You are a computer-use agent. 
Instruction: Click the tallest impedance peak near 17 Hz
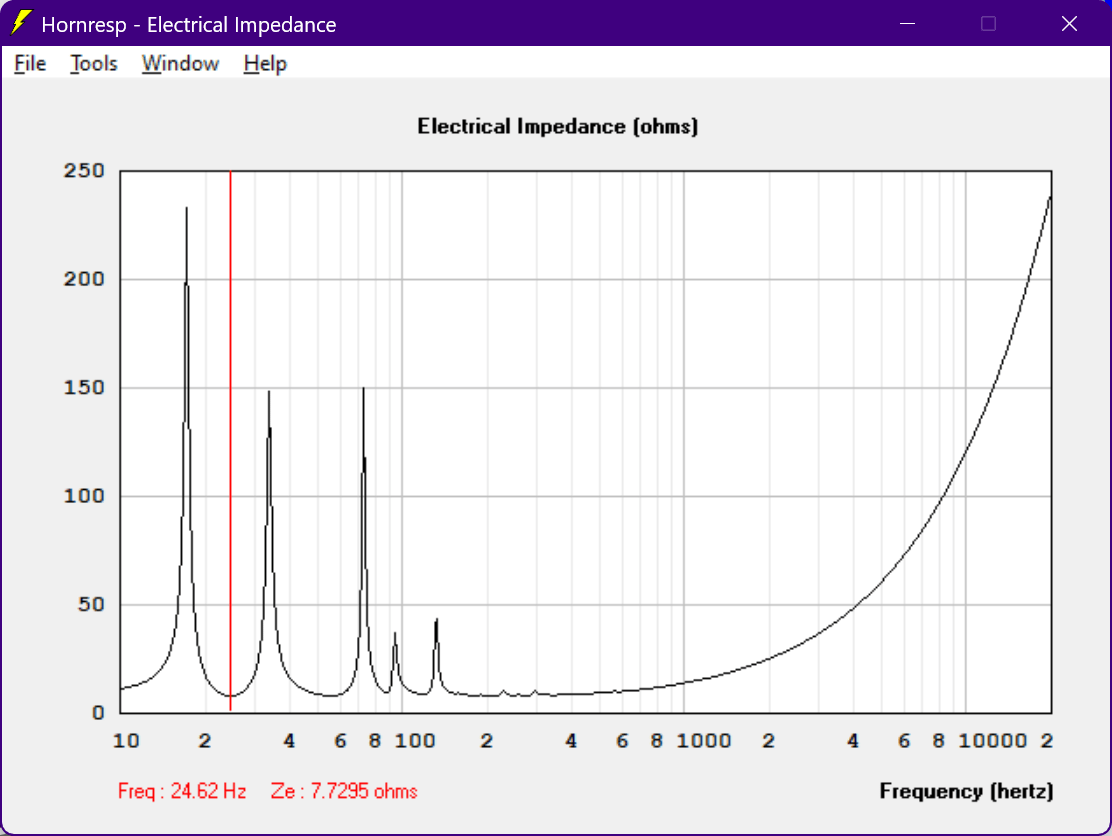coord(187,208)
